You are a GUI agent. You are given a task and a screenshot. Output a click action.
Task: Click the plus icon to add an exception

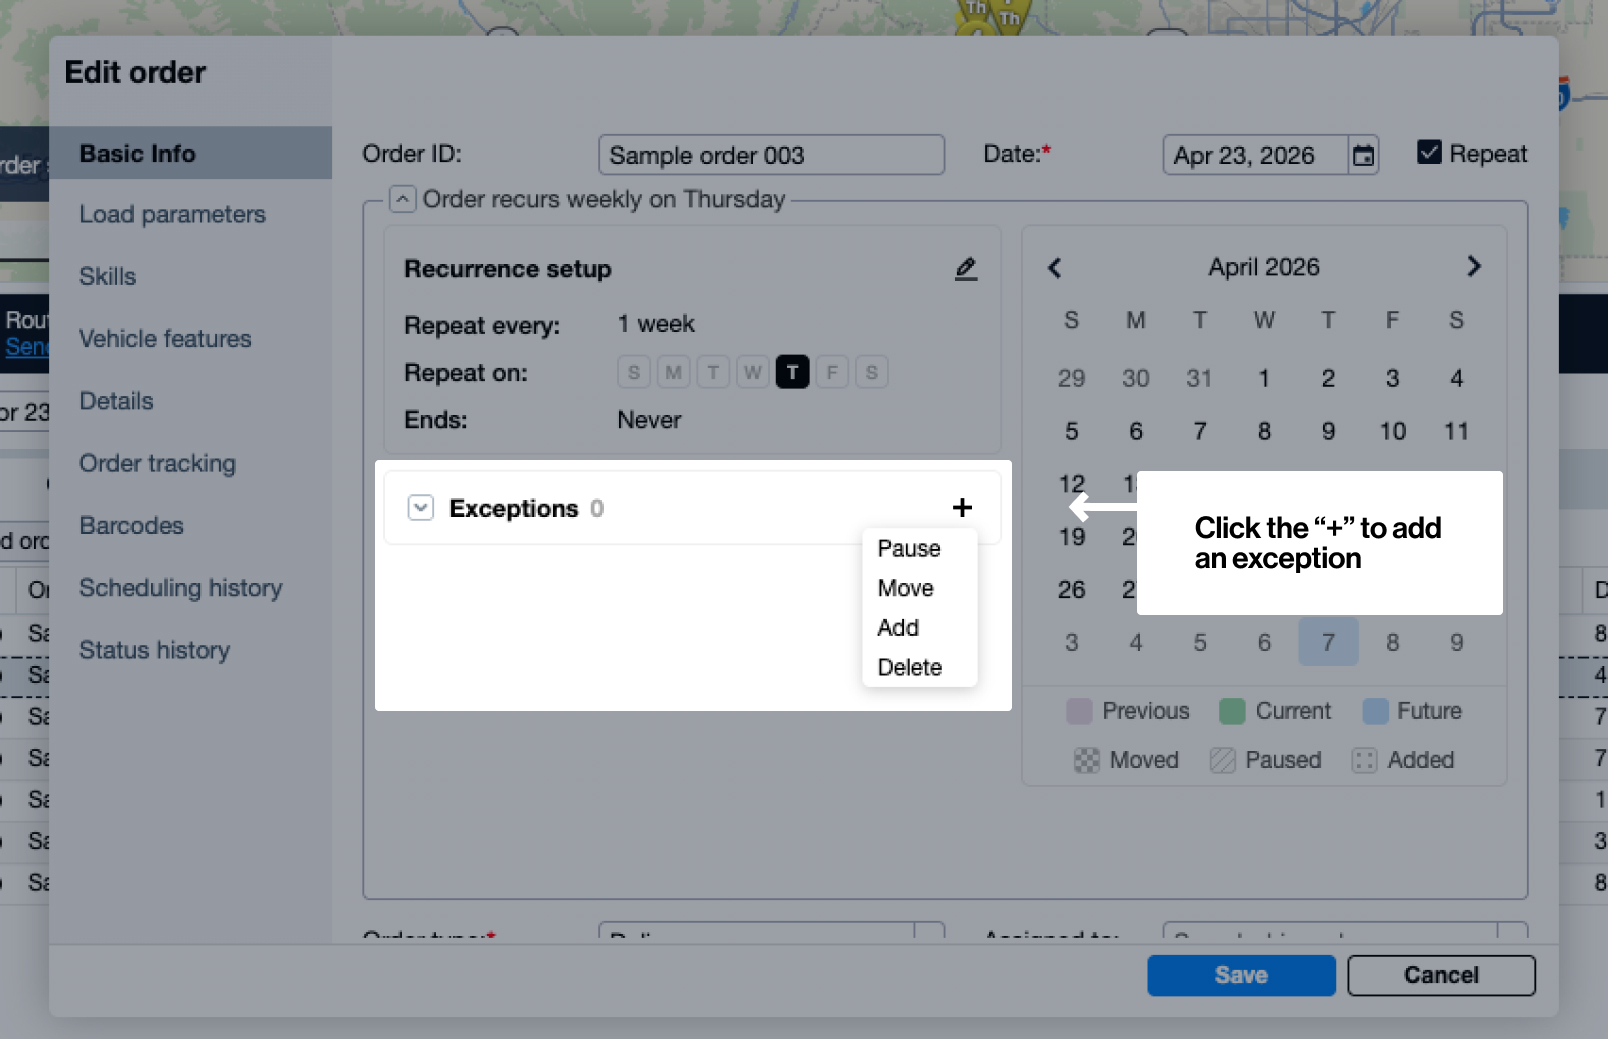962,508
